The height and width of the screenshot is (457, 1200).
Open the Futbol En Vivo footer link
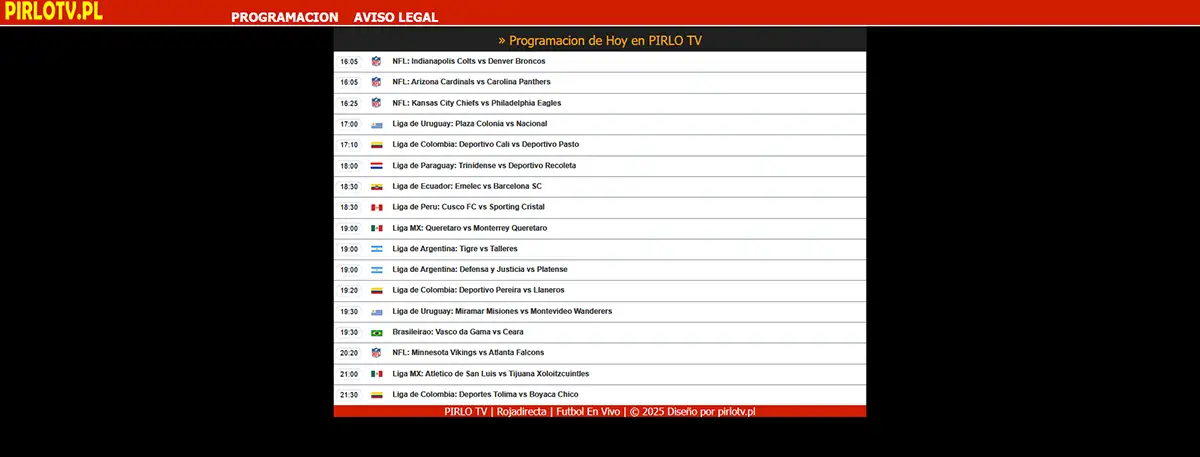pyautogui.click(x=588, y=411)
